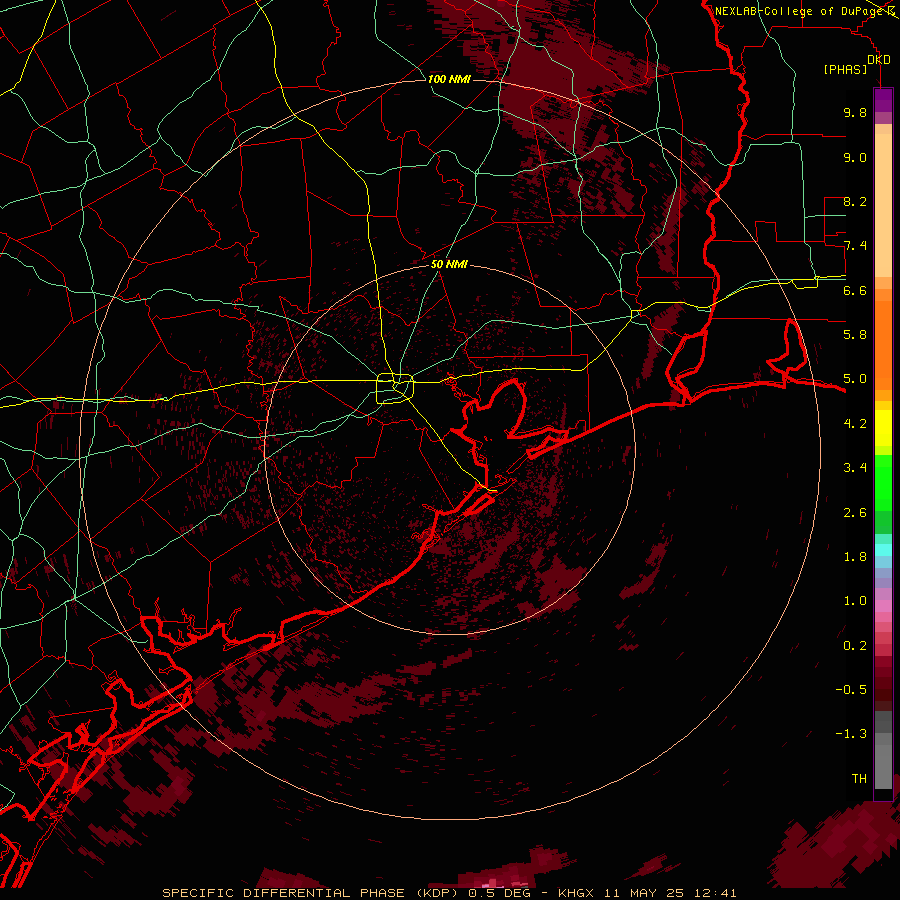
Task: Click the 9.0 value on the scale
Action: tap(855, 157)
